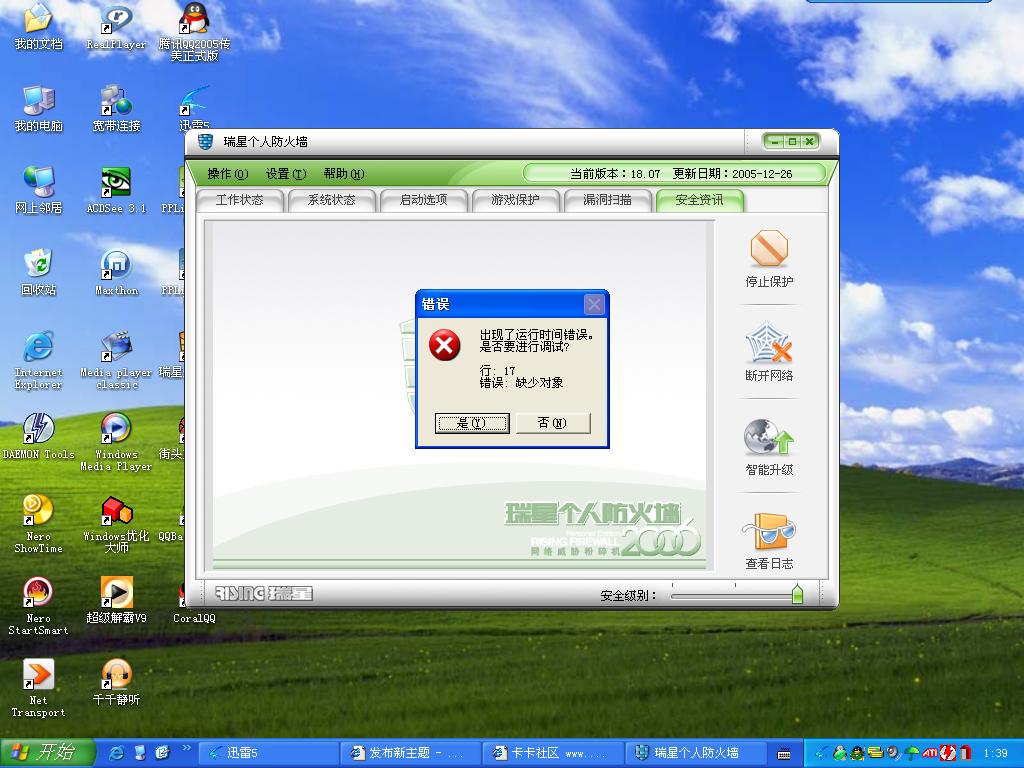This screenshot has height=768, width=1024.
Task: Click the firewall title bar shield icon
Action: click(x=205, y=142)
